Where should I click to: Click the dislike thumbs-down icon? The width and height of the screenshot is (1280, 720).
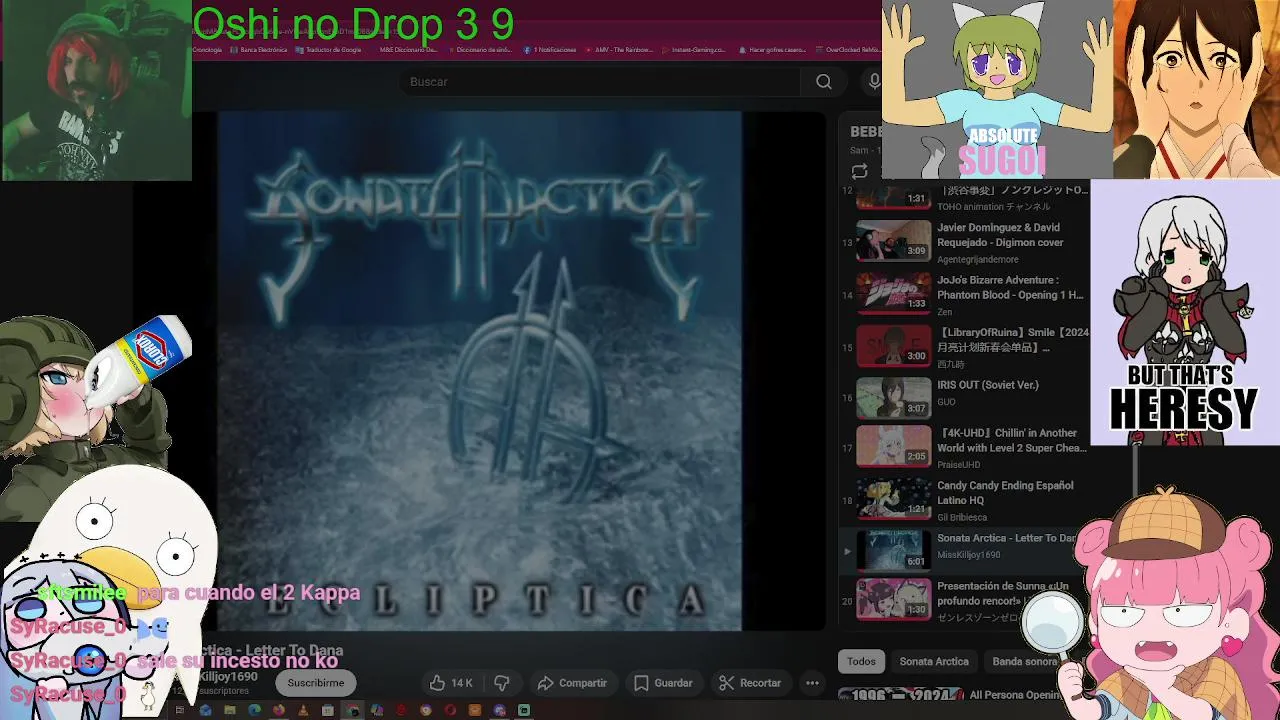pos(502,683)
